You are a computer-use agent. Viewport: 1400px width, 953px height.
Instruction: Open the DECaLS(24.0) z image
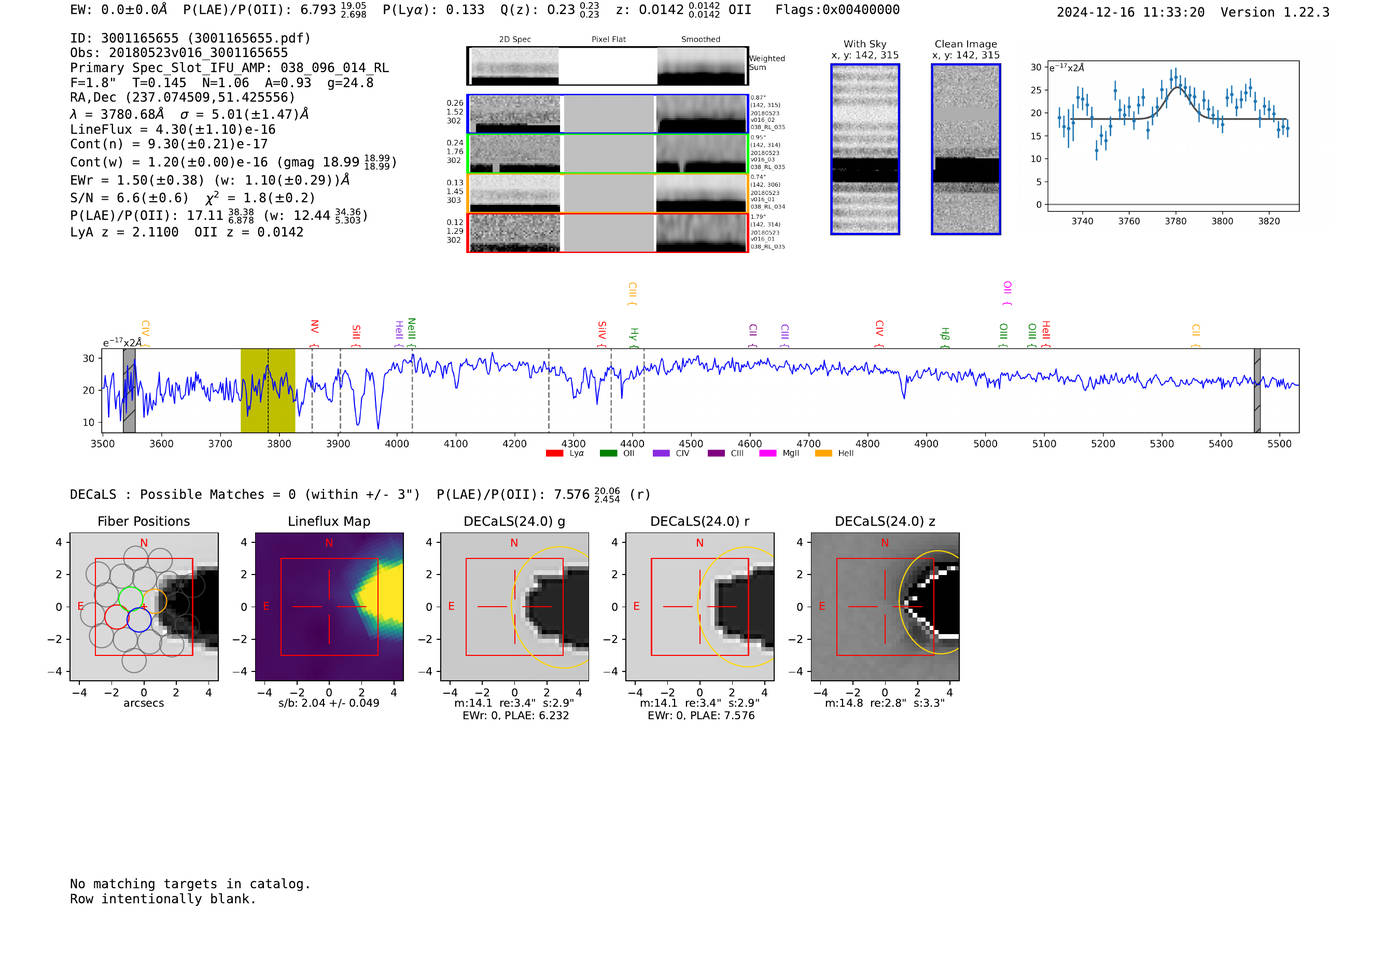pyautogui.click(x=885, y=607)
